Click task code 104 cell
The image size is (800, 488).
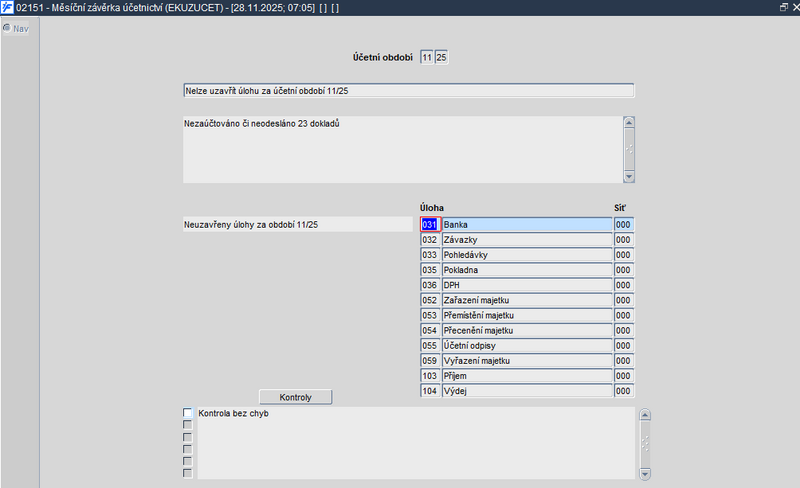point(430,391)
